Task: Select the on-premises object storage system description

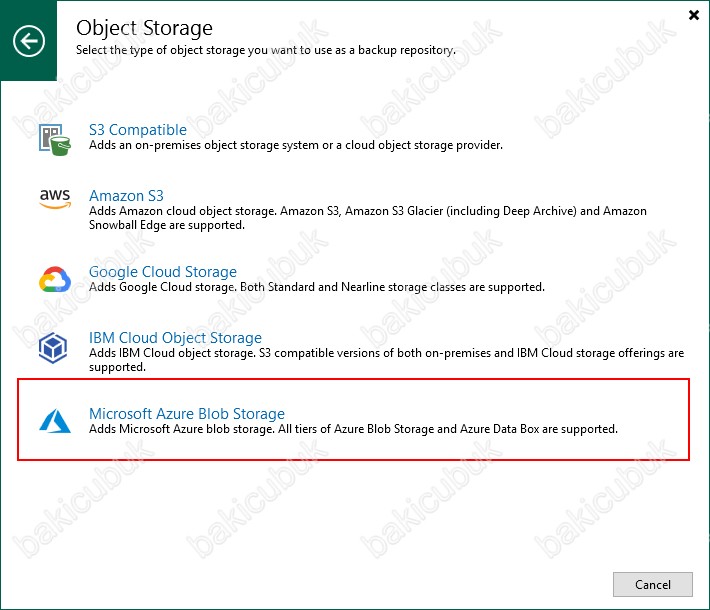Action: pos(296,145)
